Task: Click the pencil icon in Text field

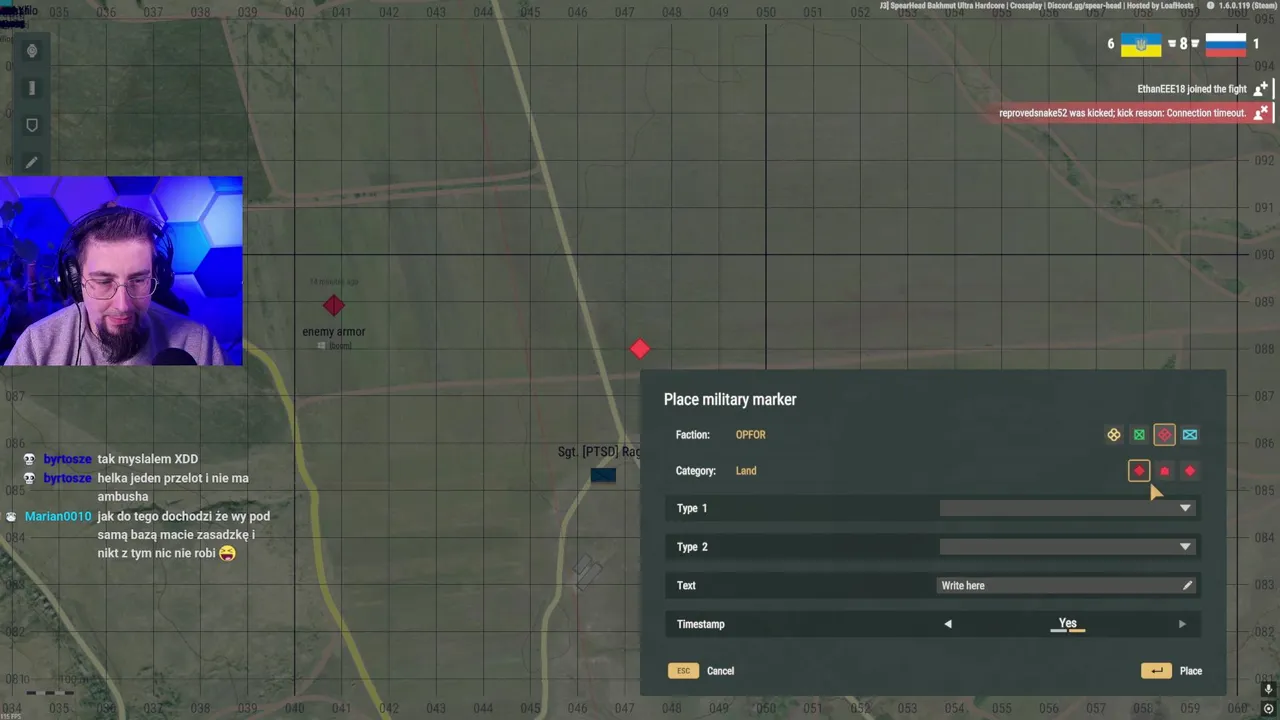Action: (1187, 586)
